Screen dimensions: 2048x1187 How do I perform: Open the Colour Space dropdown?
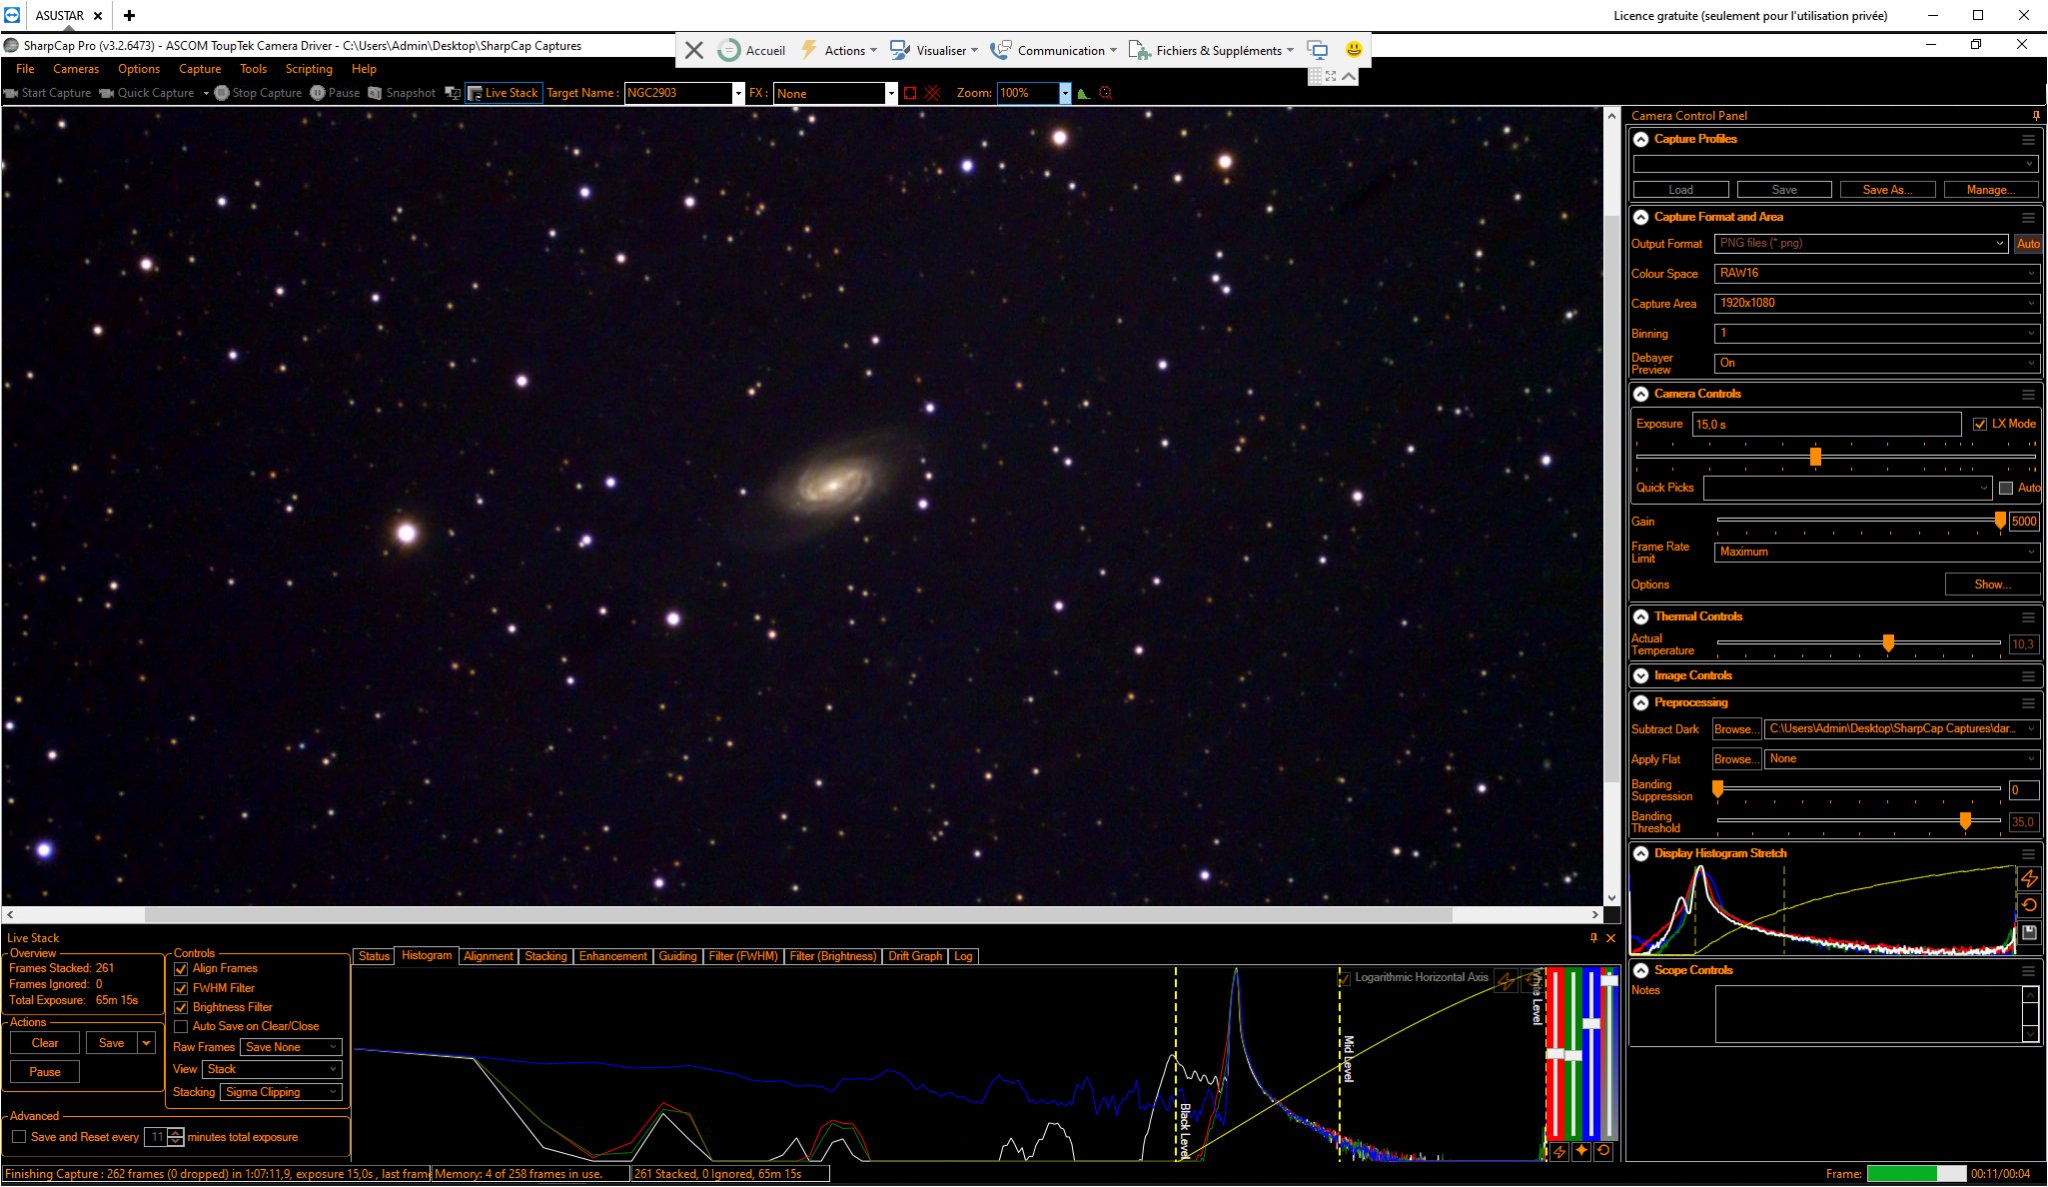pyautogui.click(x=1876, y=273)
